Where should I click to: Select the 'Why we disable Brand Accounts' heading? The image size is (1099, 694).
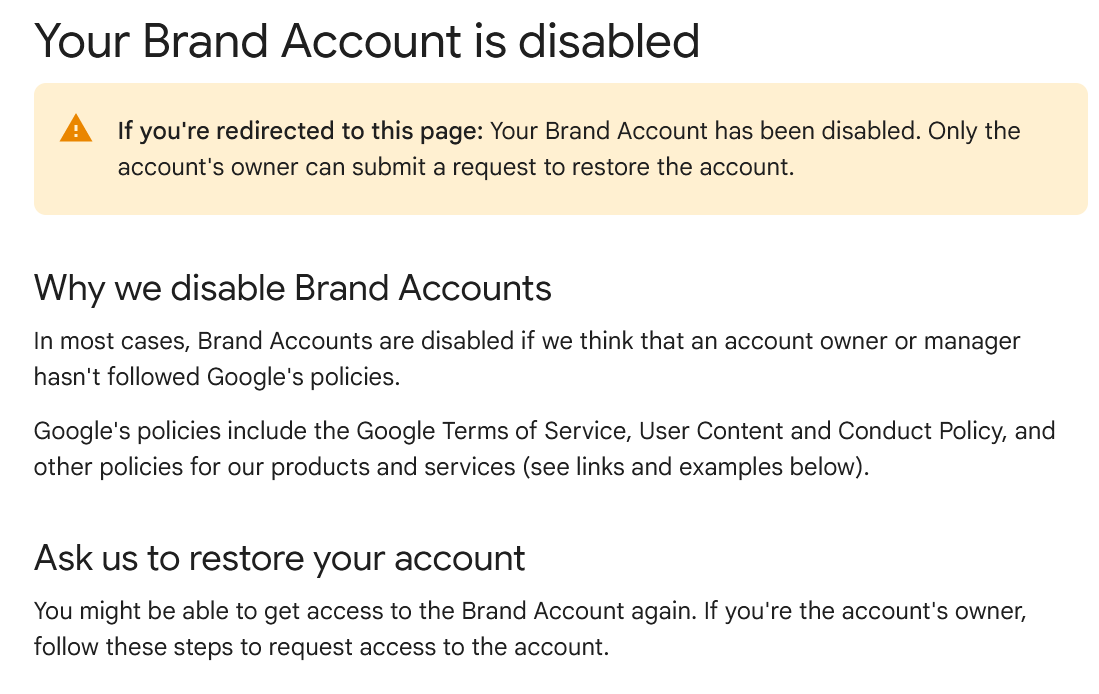pyautogui.click(x=292, y=288)
